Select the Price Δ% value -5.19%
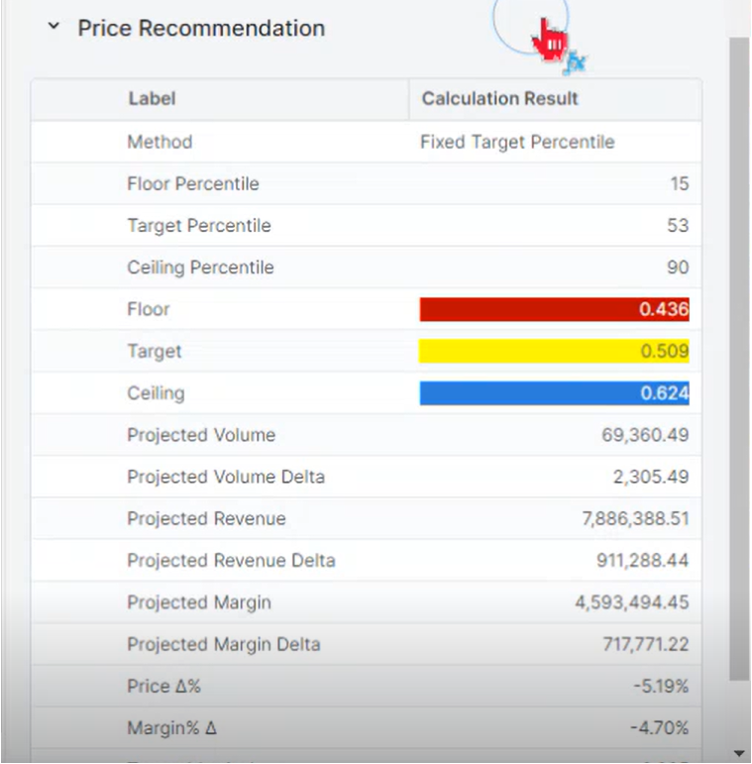 coord(660,686)
